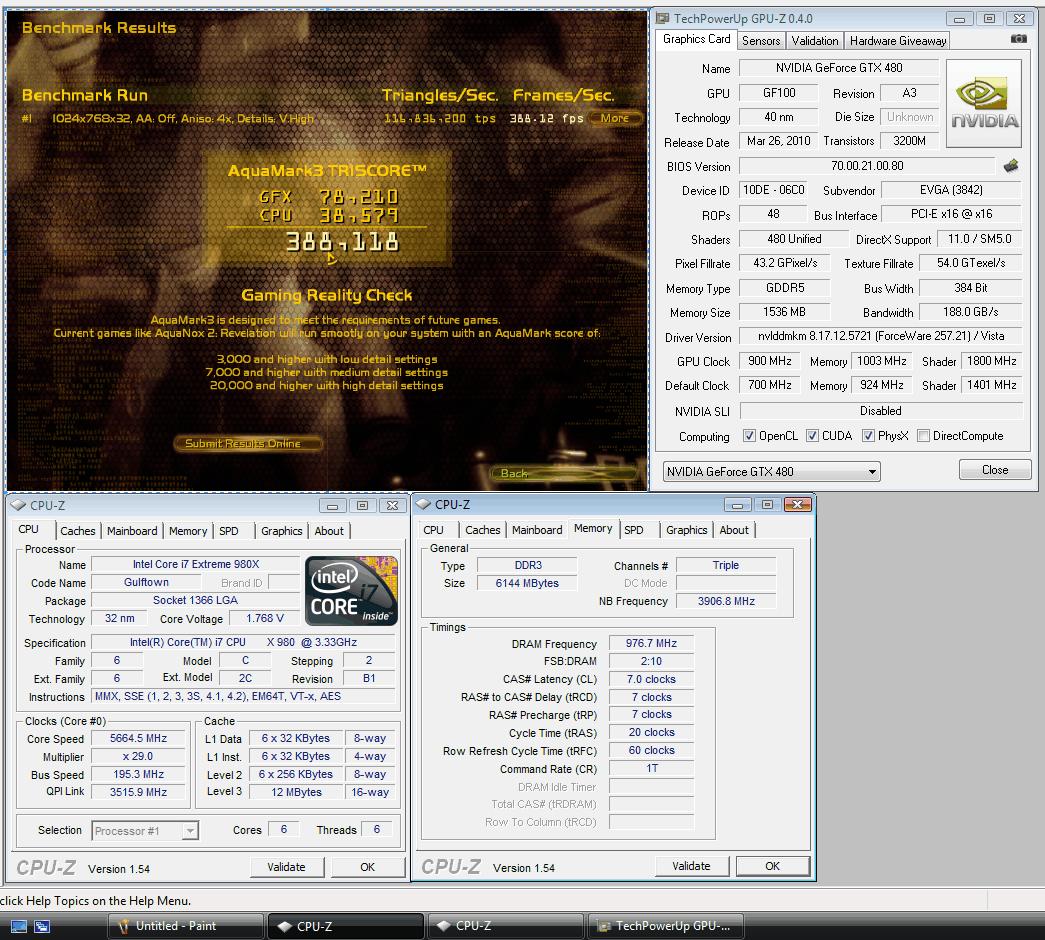
Task: Open the first CPU-Z taskbar button
Action: [345, 926]
